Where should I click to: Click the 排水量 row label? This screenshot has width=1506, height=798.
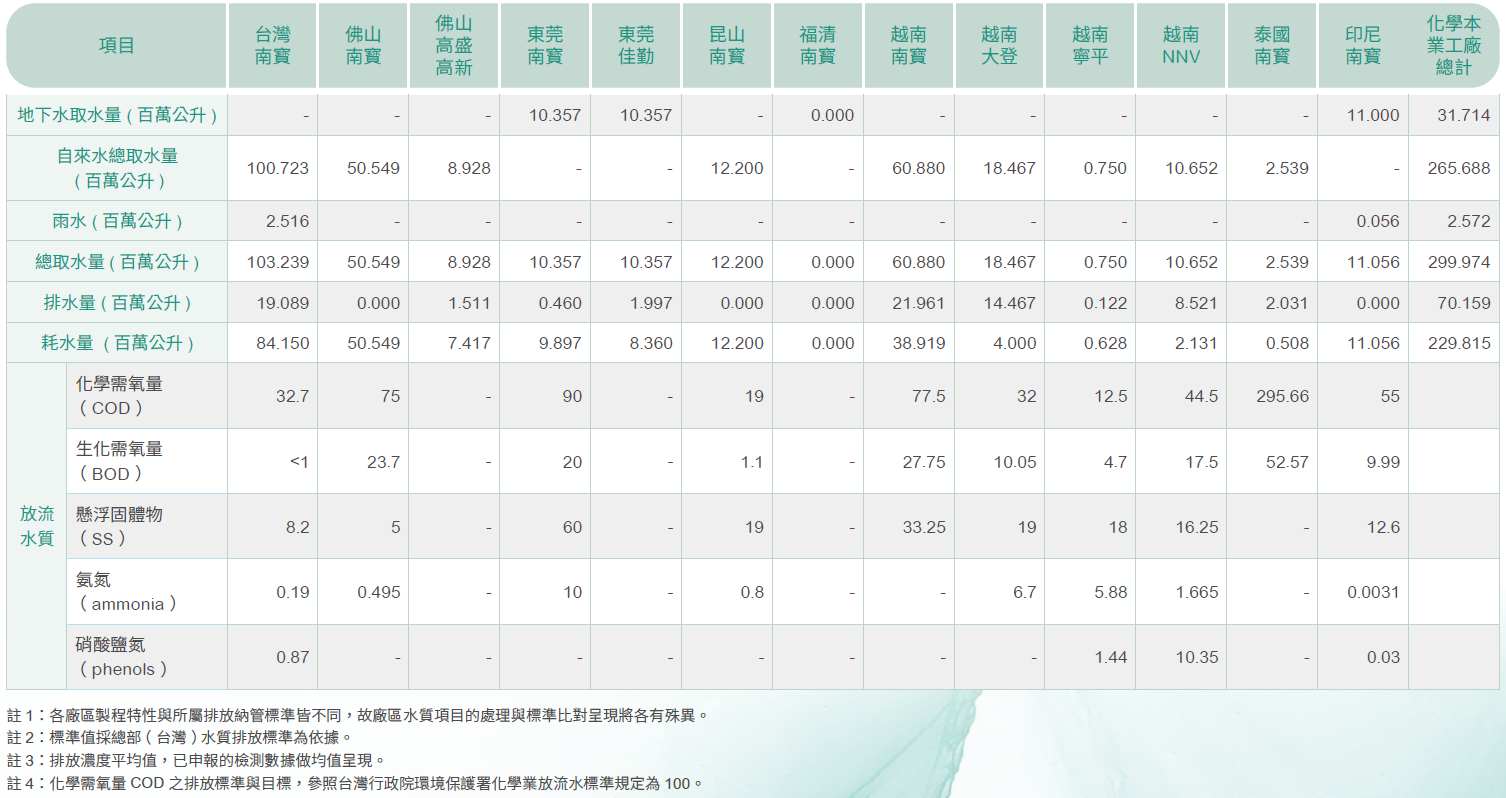[x=118, y=302]
